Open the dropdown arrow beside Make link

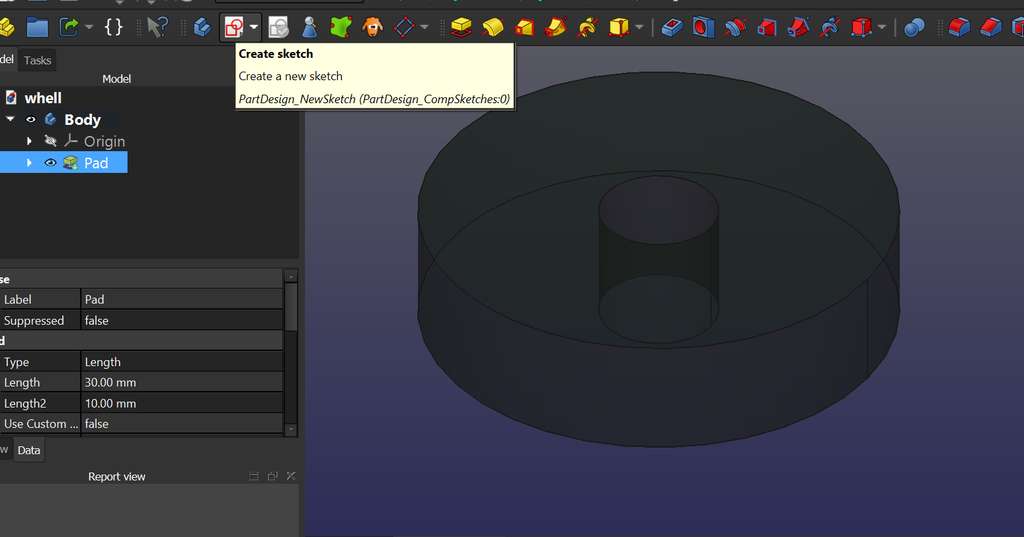coord(89,27)
